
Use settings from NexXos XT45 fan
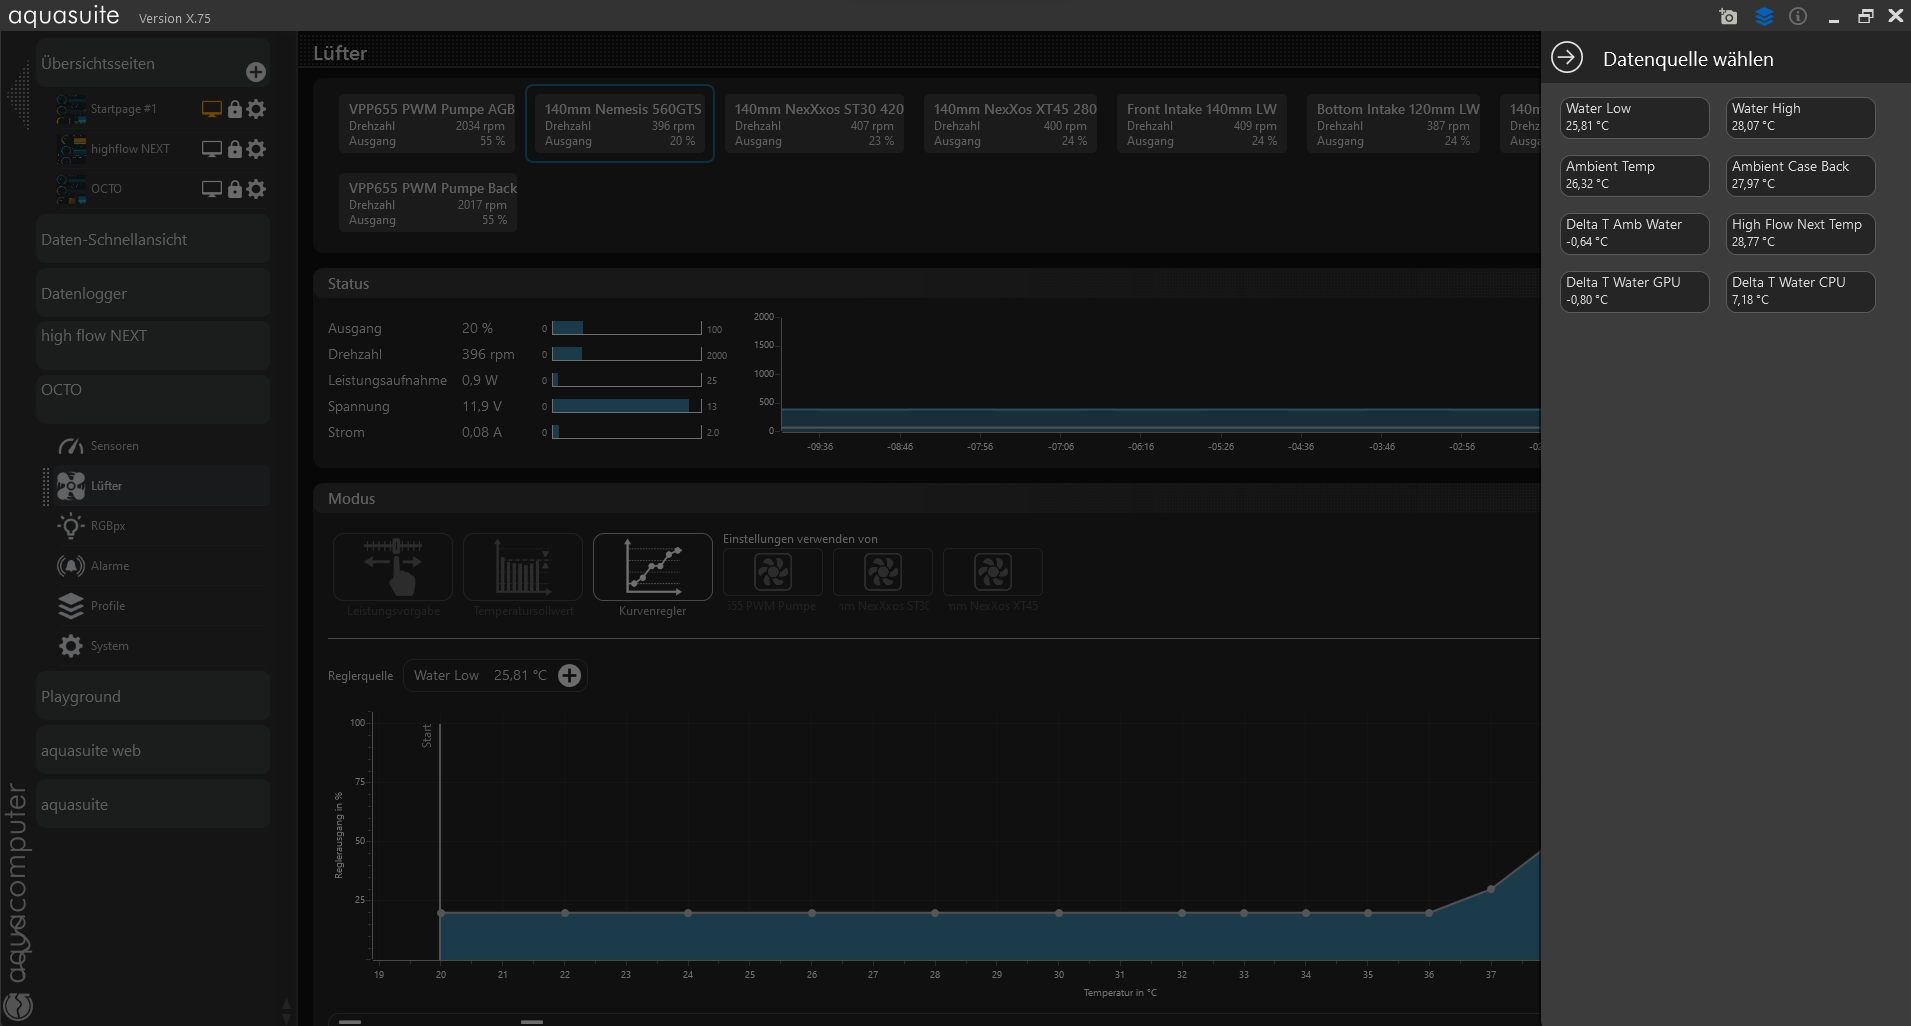click(993, 572)
